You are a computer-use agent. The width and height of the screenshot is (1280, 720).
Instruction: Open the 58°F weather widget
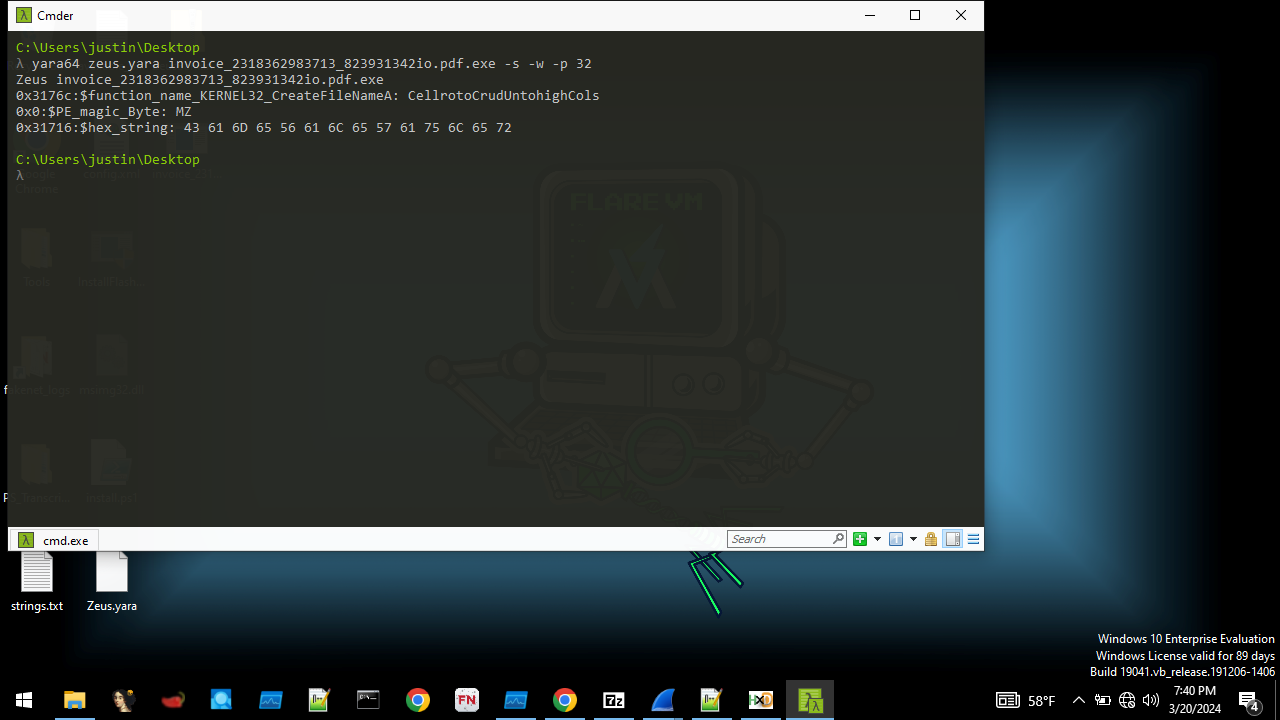[x=1026, y=700]
